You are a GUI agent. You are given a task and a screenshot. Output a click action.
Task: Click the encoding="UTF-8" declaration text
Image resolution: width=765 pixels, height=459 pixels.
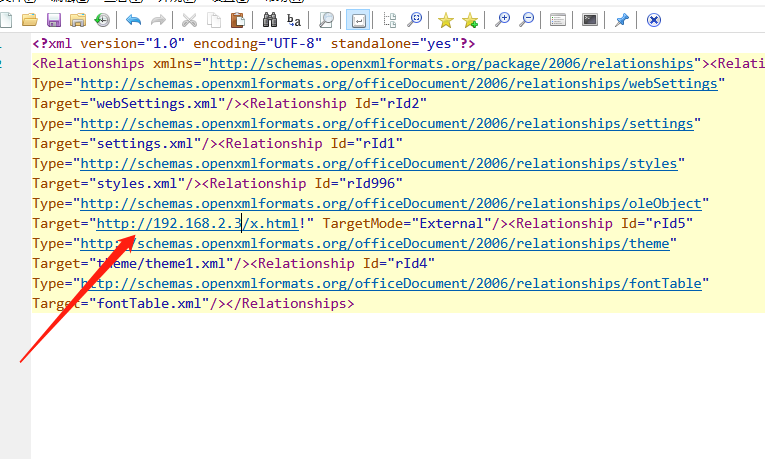pyautogui.click(x=258, y=43)
